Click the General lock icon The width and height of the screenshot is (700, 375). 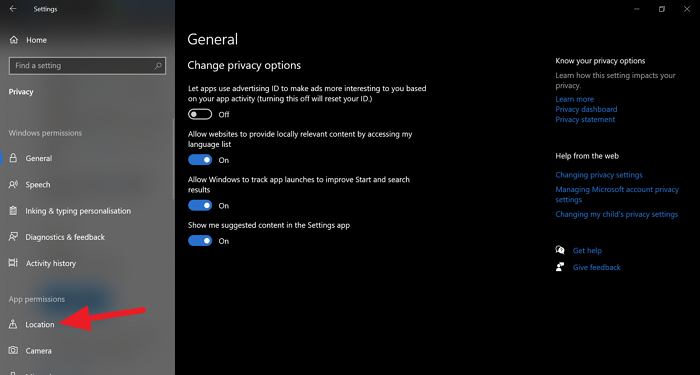[x=13, y=158]
